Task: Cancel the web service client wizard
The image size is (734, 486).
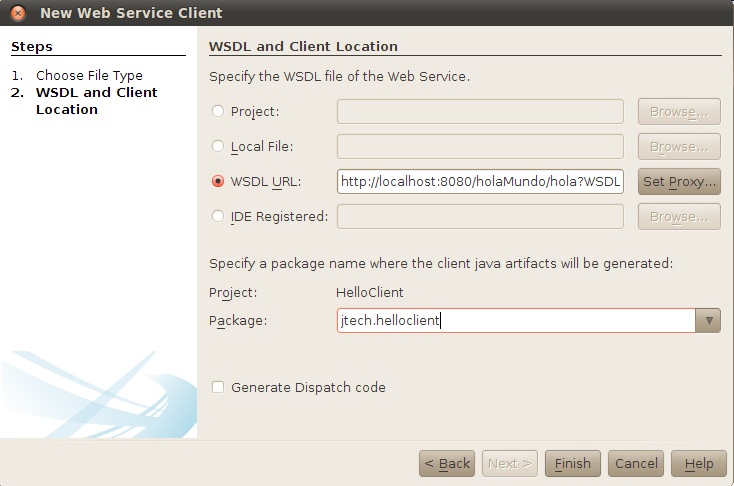Action: [636, 463]
